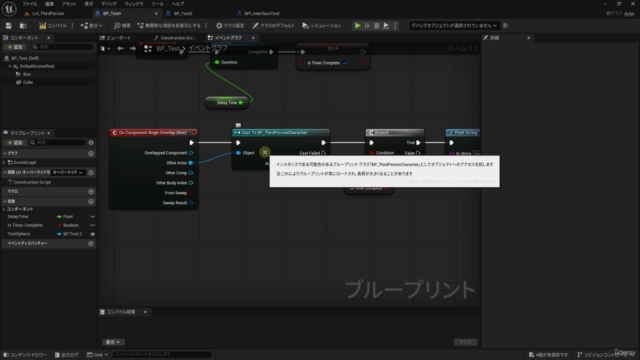This screenshot has height=360, width=640.
Task: Add event dispatcher with plus icon
Action: [91, 244]
